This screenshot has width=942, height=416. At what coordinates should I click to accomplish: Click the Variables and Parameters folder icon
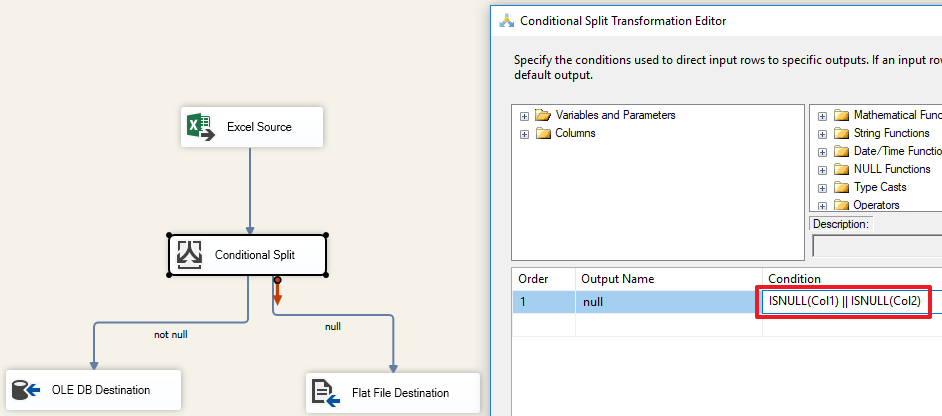click(543, 115)
